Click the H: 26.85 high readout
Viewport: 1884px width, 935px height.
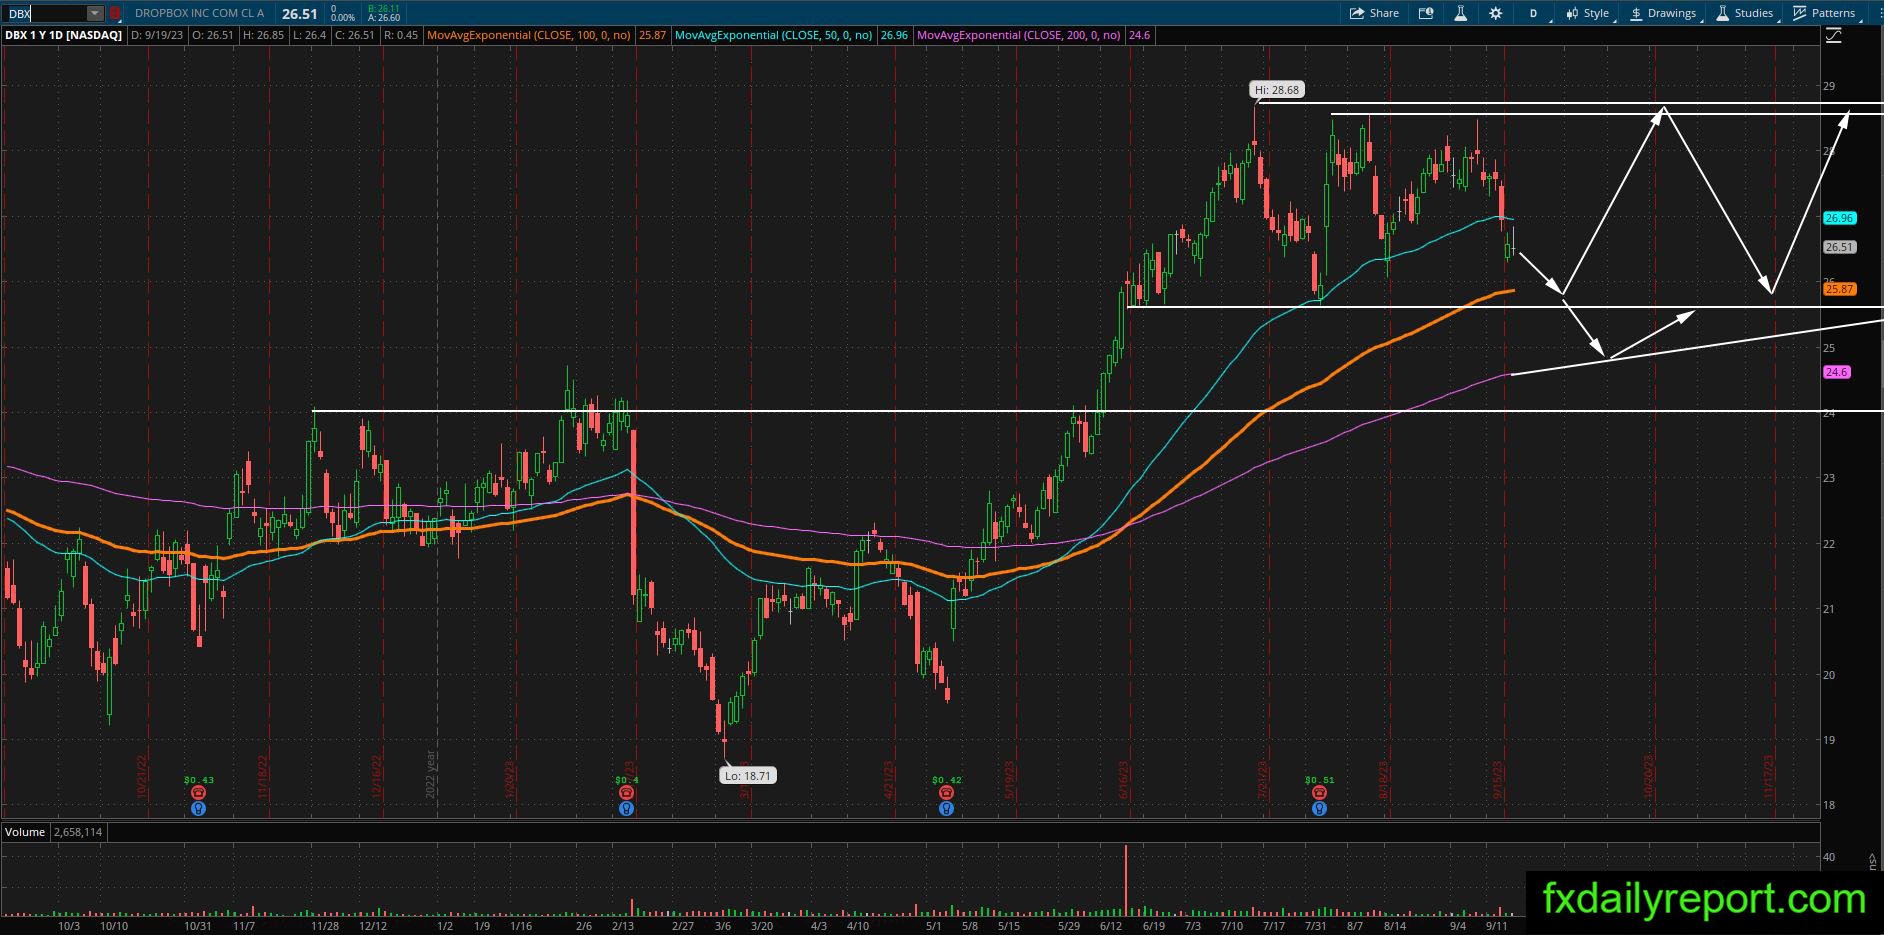coord(263,35)
